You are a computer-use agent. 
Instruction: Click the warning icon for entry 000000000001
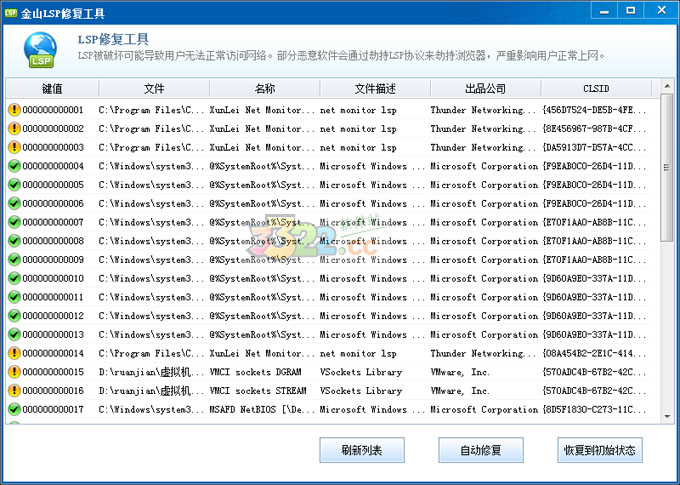[x=14, y=110]
